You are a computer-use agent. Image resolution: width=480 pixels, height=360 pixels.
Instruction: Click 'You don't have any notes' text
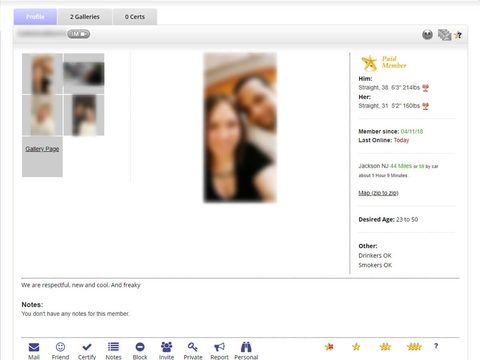tap(75, 314)
